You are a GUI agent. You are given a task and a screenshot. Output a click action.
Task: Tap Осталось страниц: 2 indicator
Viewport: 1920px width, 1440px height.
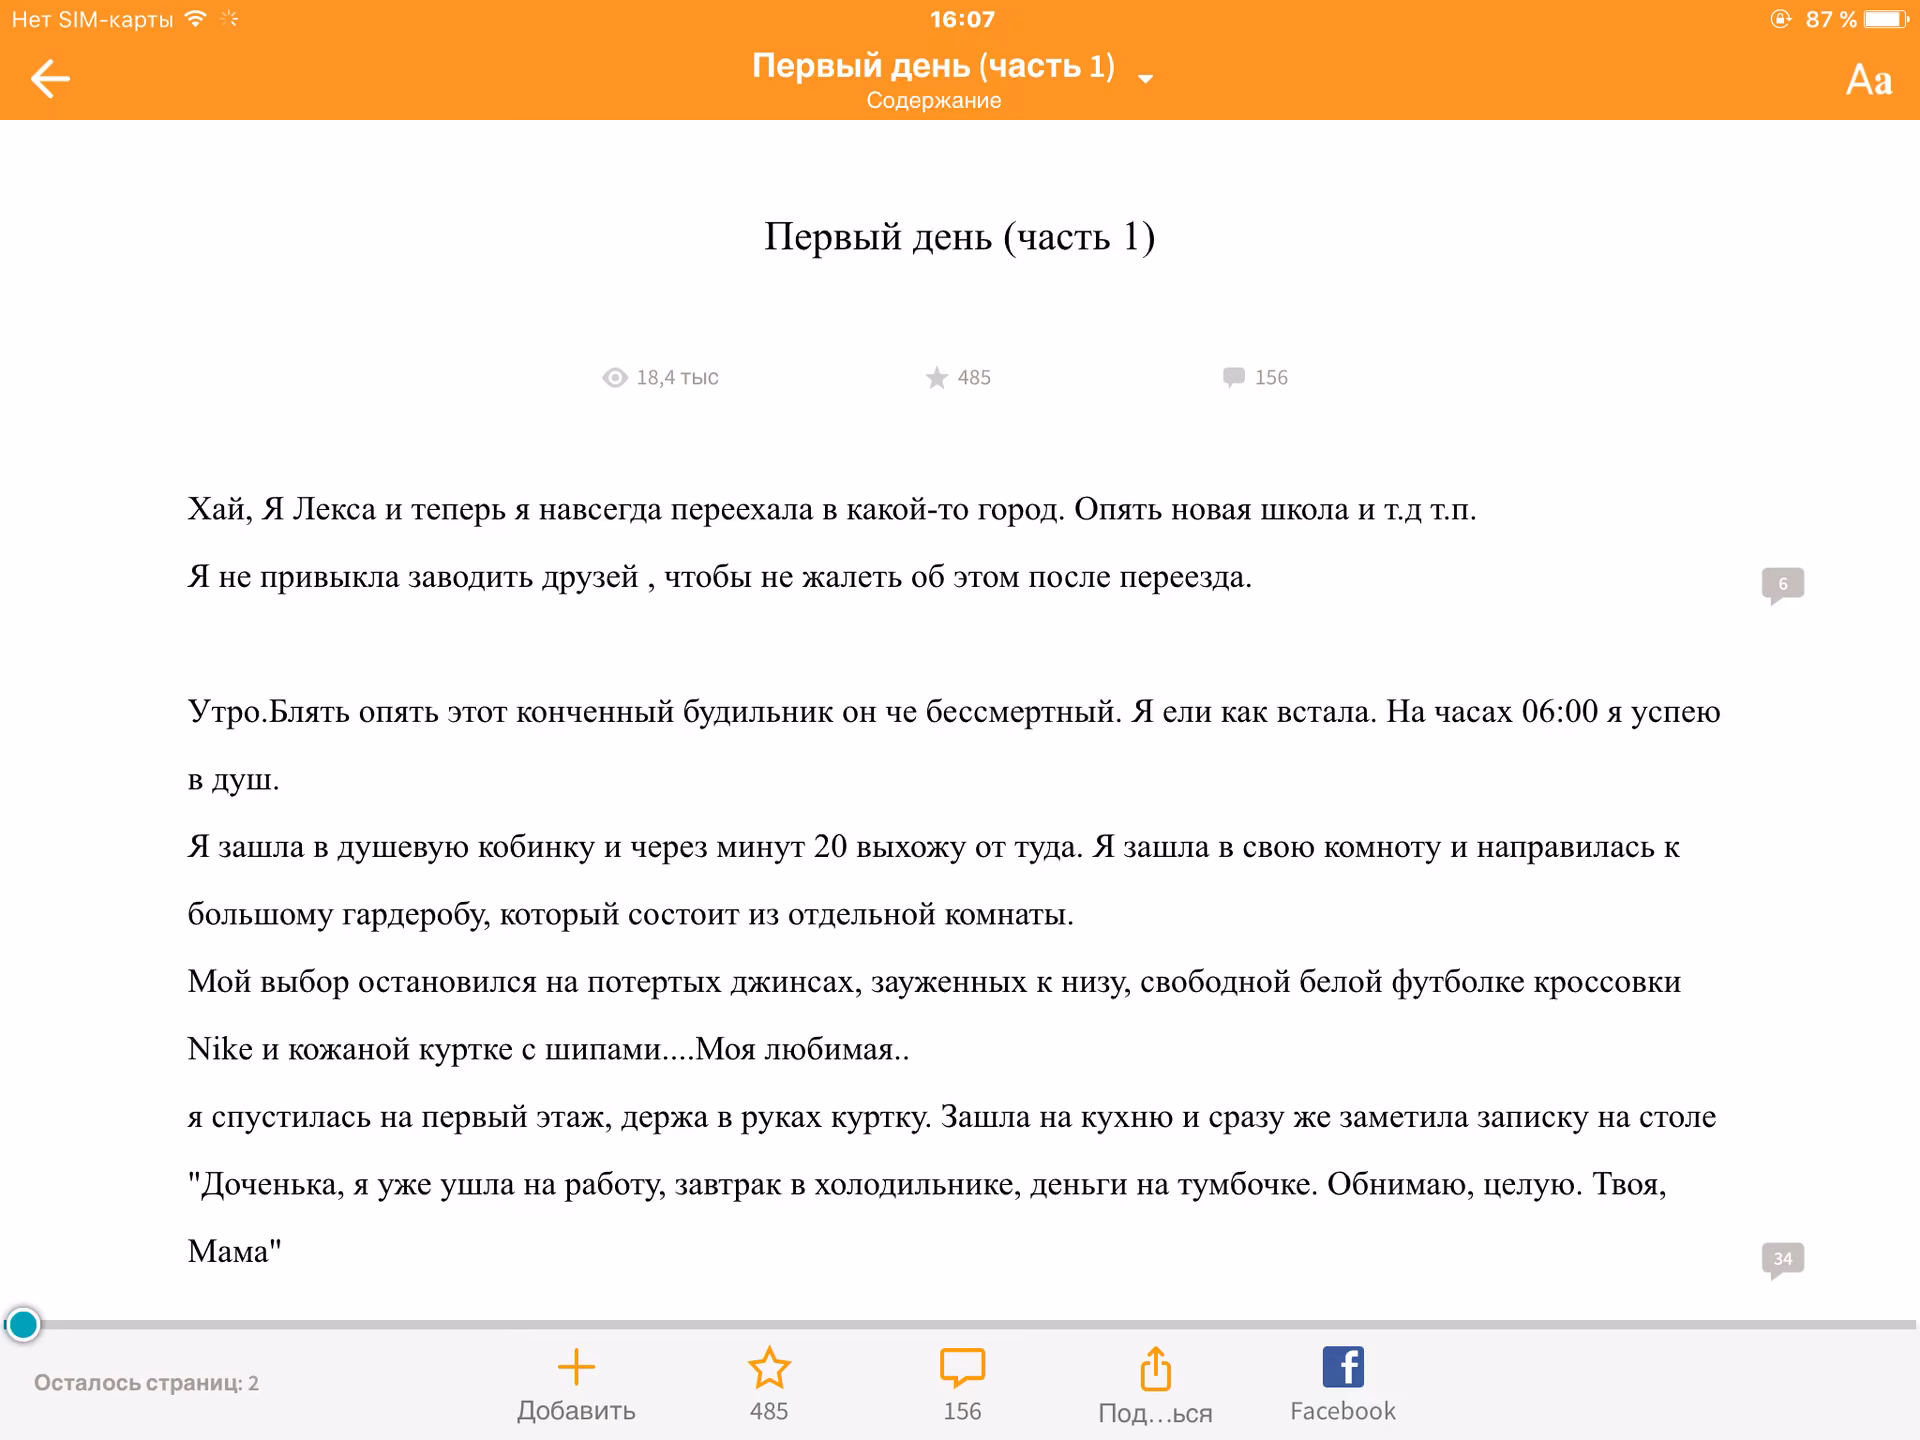point(146,1383)
